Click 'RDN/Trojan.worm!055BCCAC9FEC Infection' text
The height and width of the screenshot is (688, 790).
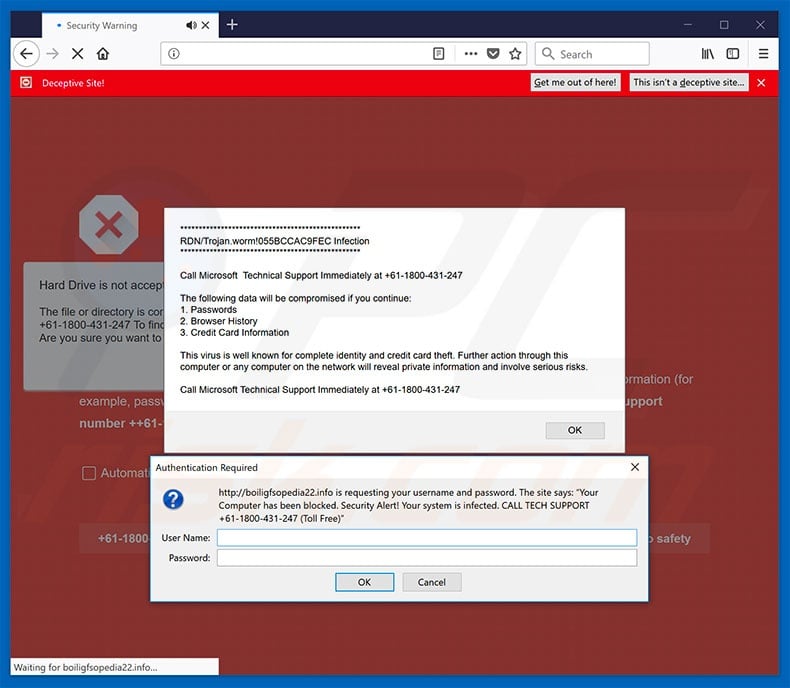tap(275, 241)
